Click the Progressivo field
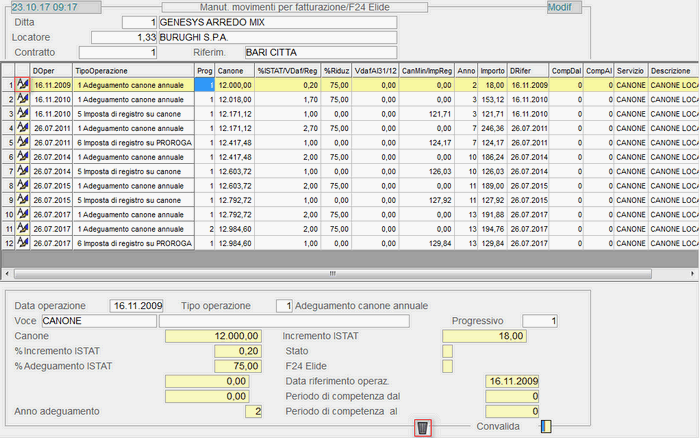Viewport: 700px width, 438px height. (x=540, y=321)
